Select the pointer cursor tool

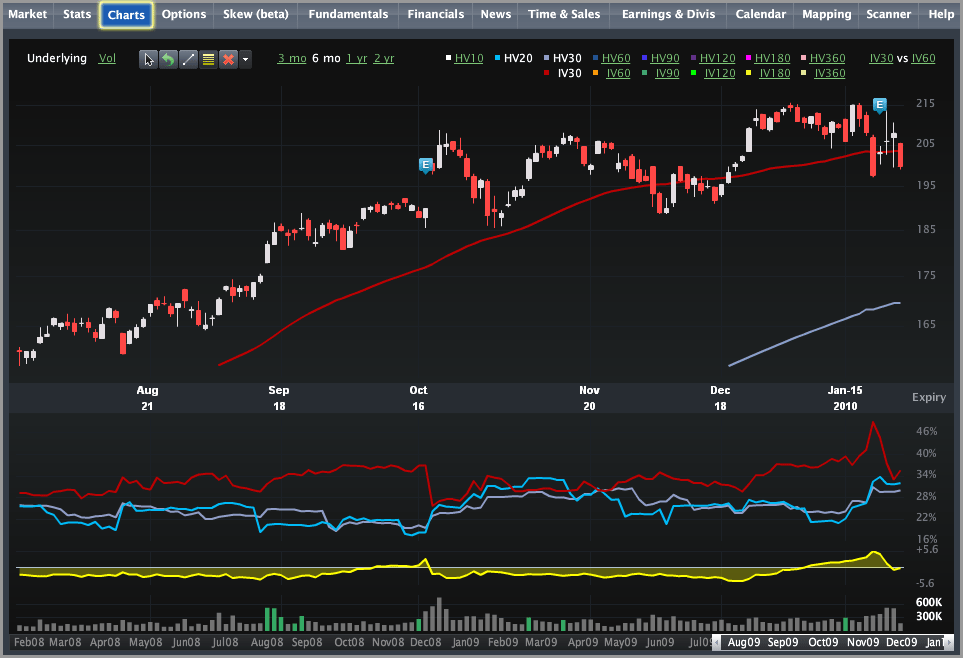(148, 60)
